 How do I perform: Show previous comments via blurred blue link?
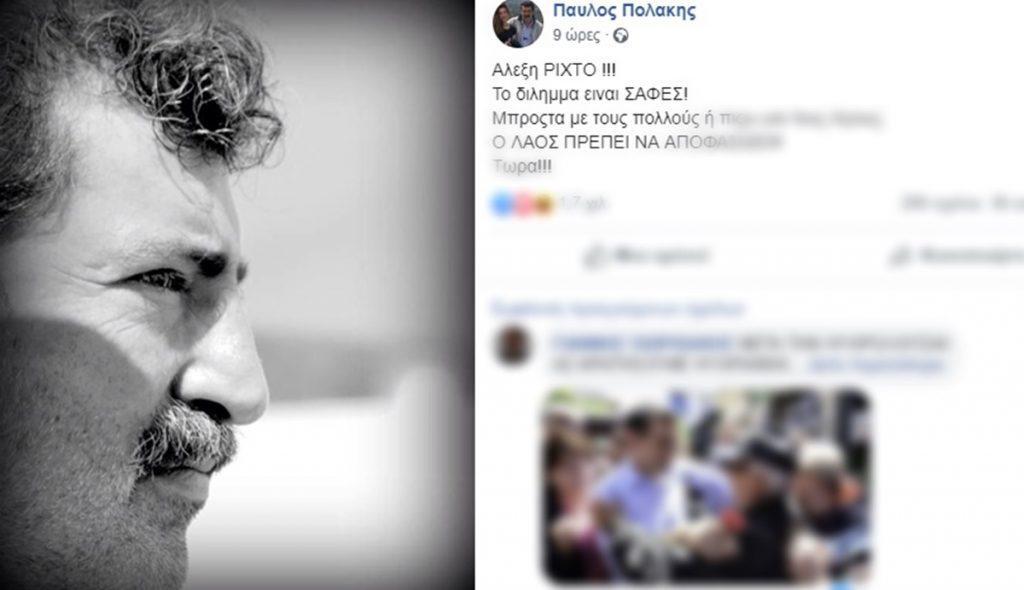(x=618, y=308)
